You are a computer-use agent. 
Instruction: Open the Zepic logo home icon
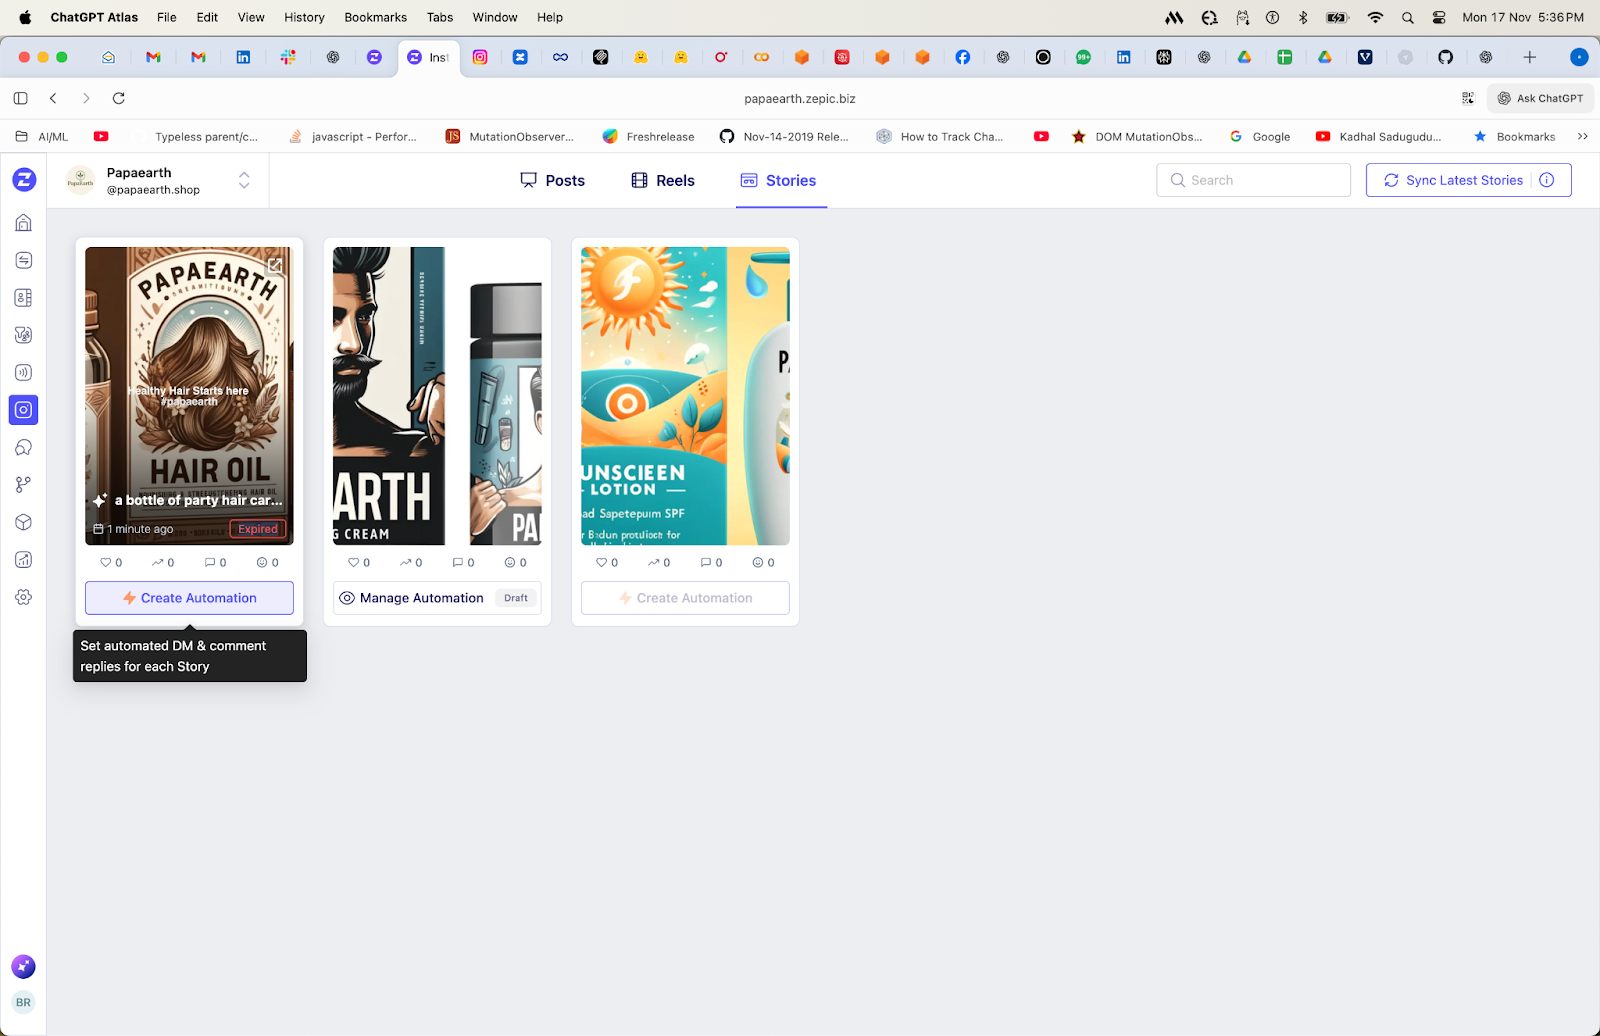pos(24,180)
